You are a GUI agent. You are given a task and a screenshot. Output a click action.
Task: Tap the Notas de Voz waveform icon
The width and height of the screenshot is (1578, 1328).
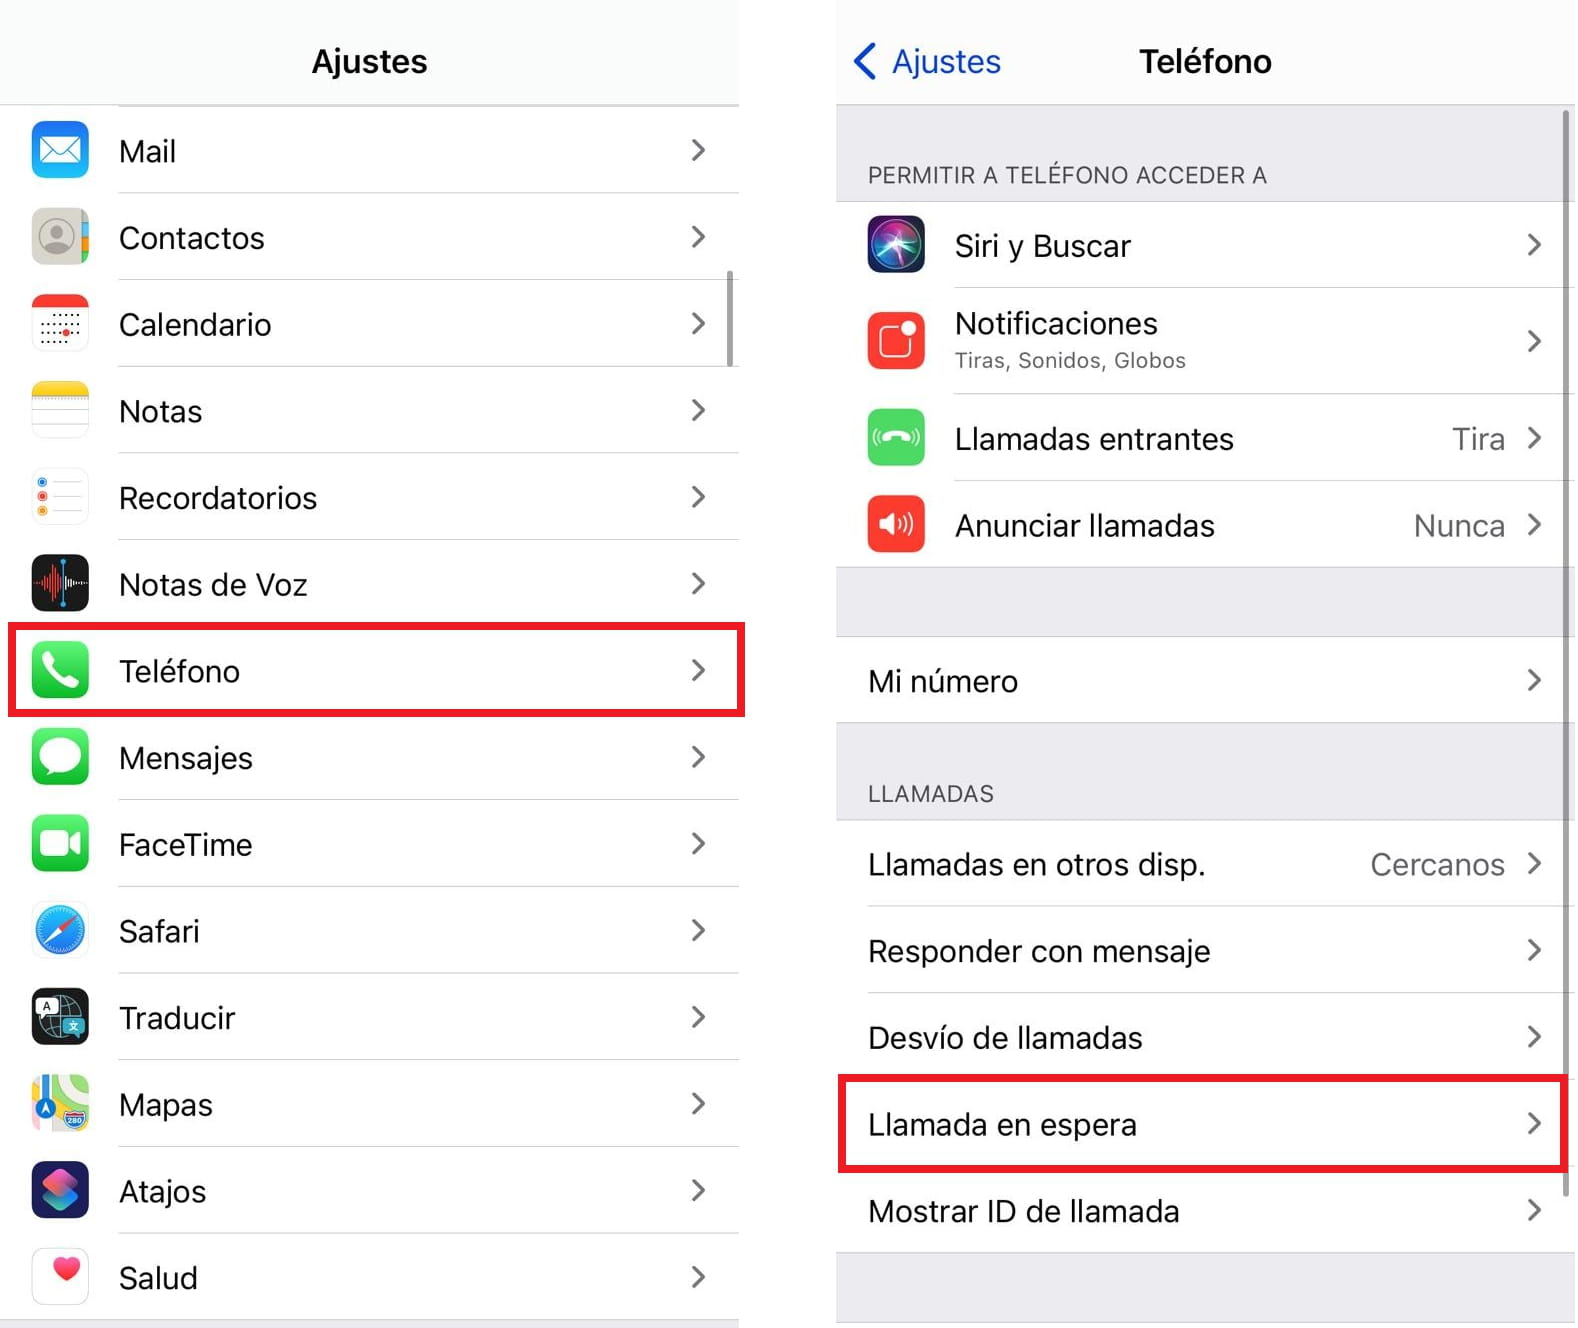point(60,583)
